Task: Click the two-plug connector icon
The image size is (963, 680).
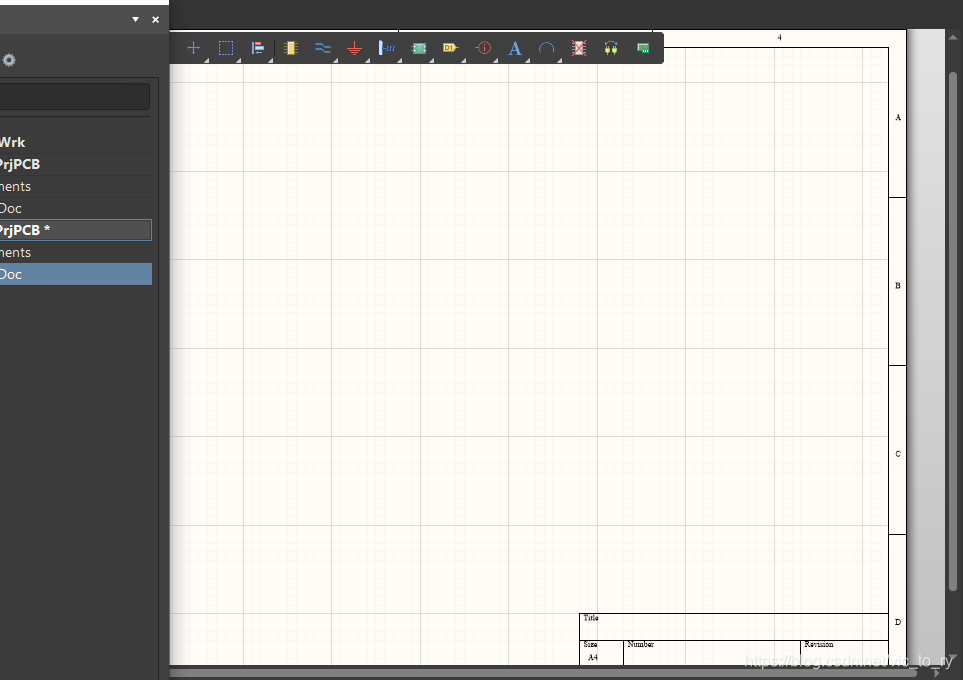Action: pyautogui.click(x=611, y=48)
